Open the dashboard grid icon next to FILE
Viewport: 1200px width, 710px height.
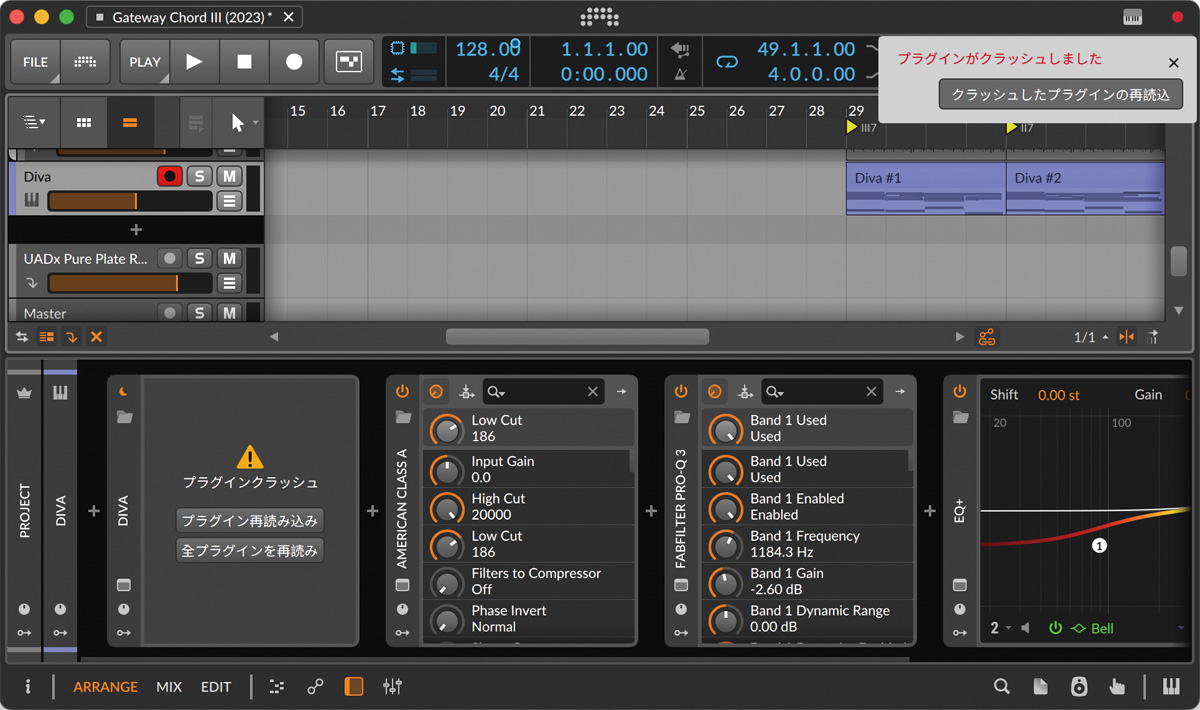coord(86,61)
